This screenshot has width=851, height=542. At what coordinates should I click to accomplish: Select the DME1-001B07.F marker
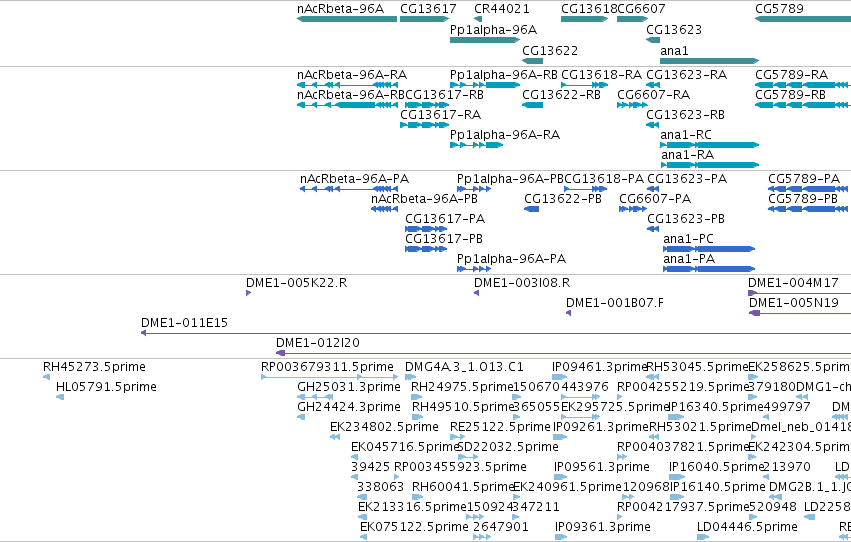pyautogui.click(x=568, y=314)
